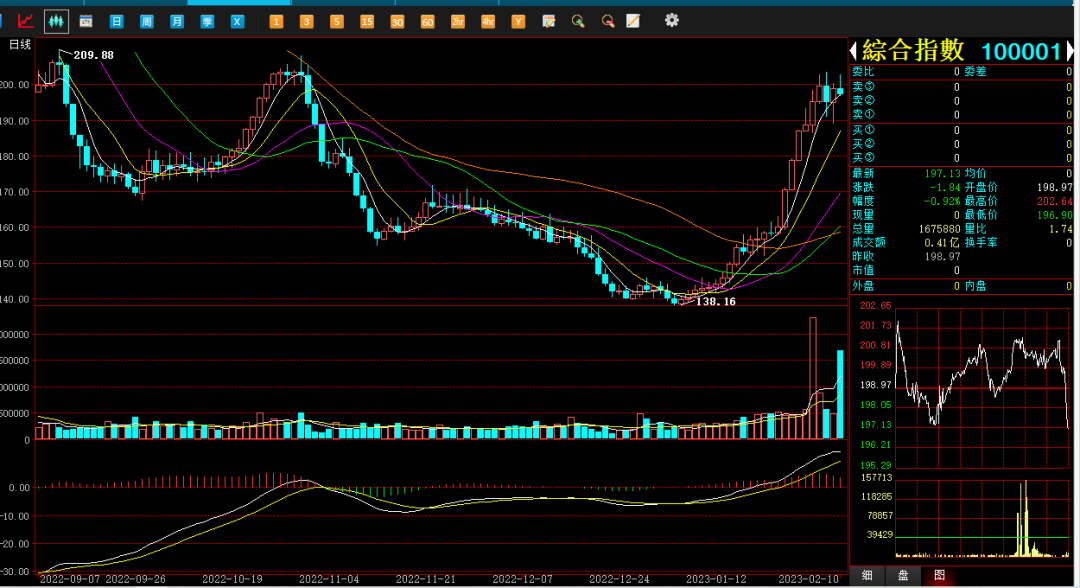This screenshot has width=1080, height=588.
Task: Pick the 2hr timeframe button
Action: click(x=457, y=20)
